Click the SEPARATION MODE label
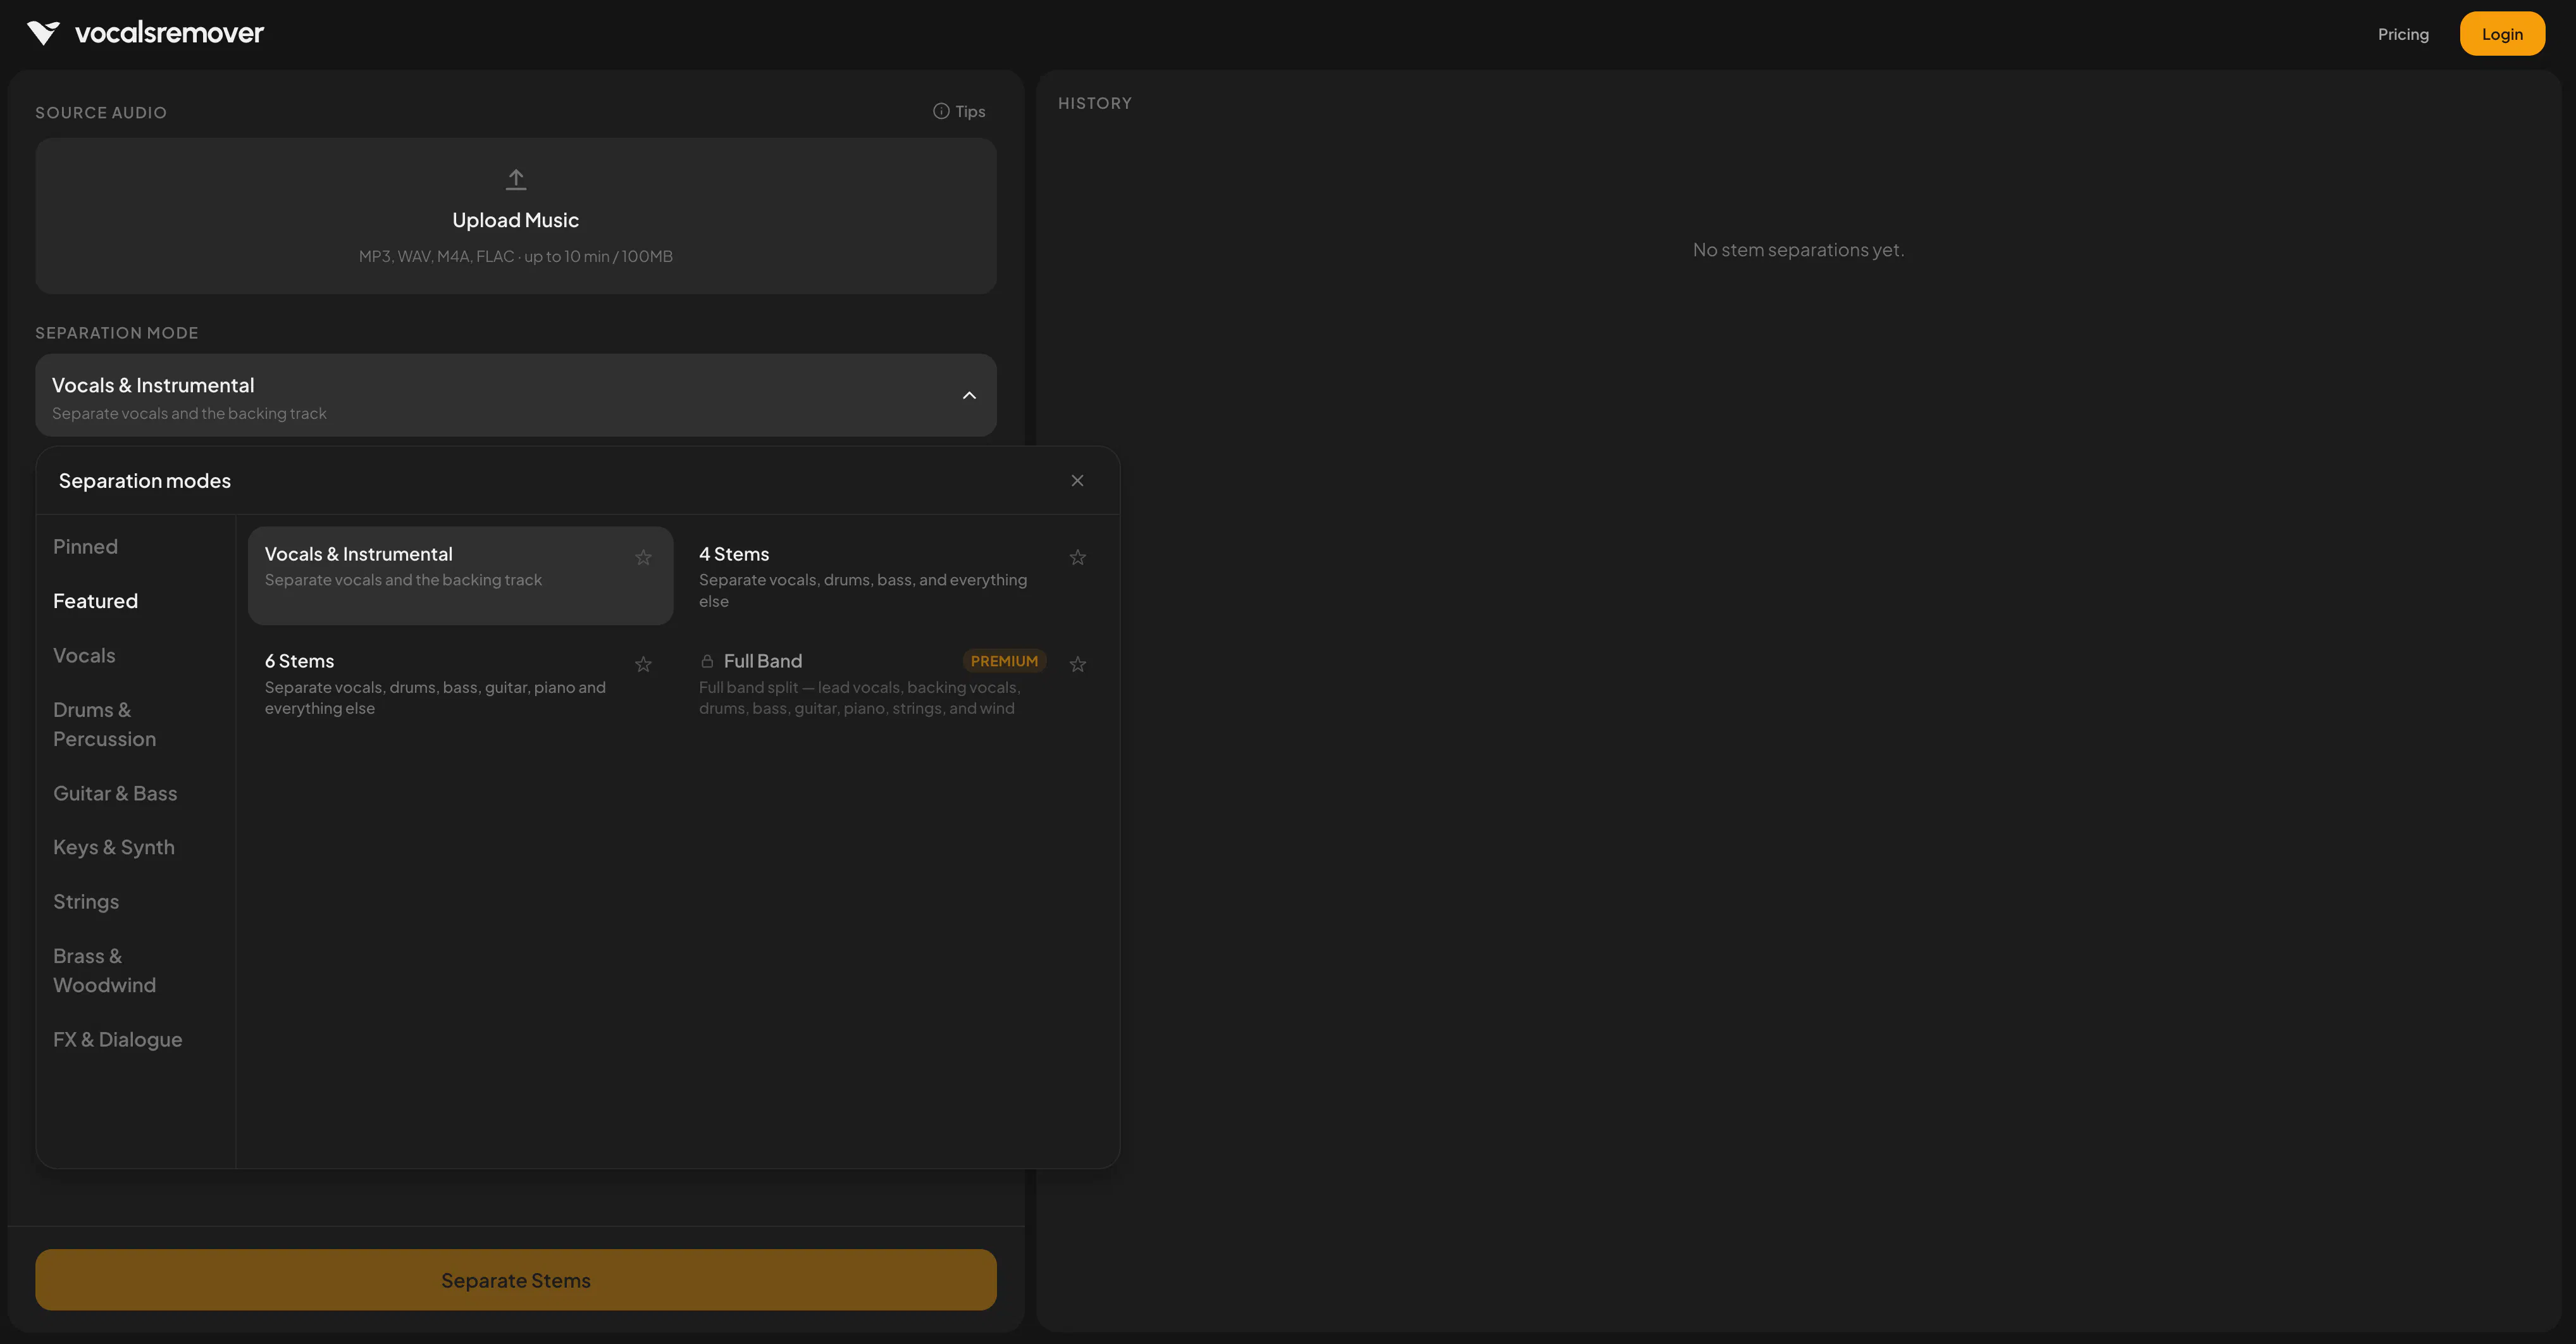2576x1344 pixels. (x=117, y=333)
